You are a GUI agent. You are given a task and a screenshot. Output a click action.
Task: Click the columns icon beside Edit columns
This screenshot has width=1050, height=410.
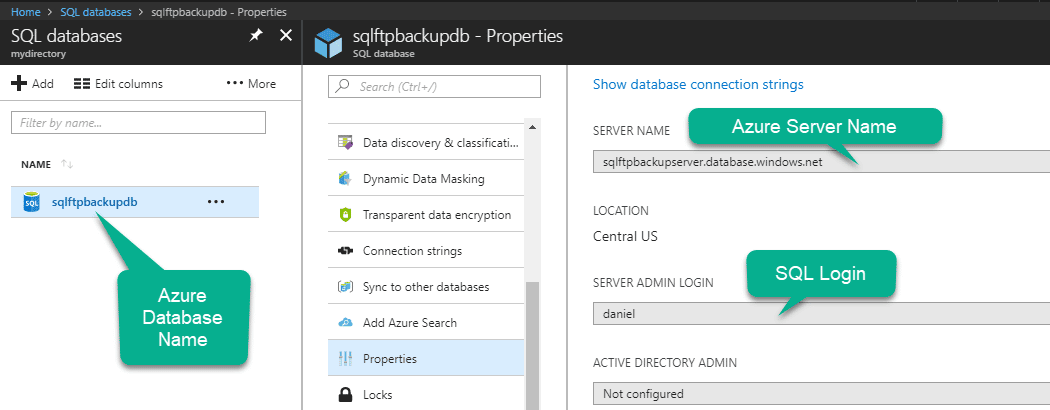click(82, 84)
